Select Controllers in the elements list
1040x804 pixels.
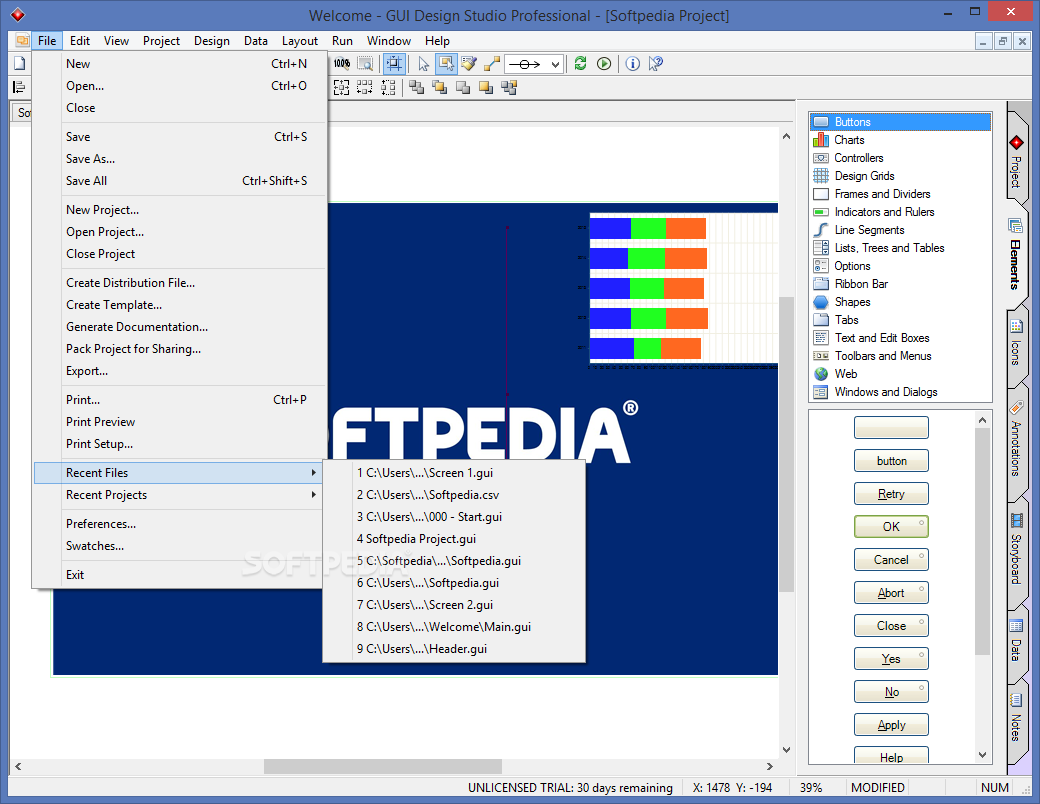point(858,158)
